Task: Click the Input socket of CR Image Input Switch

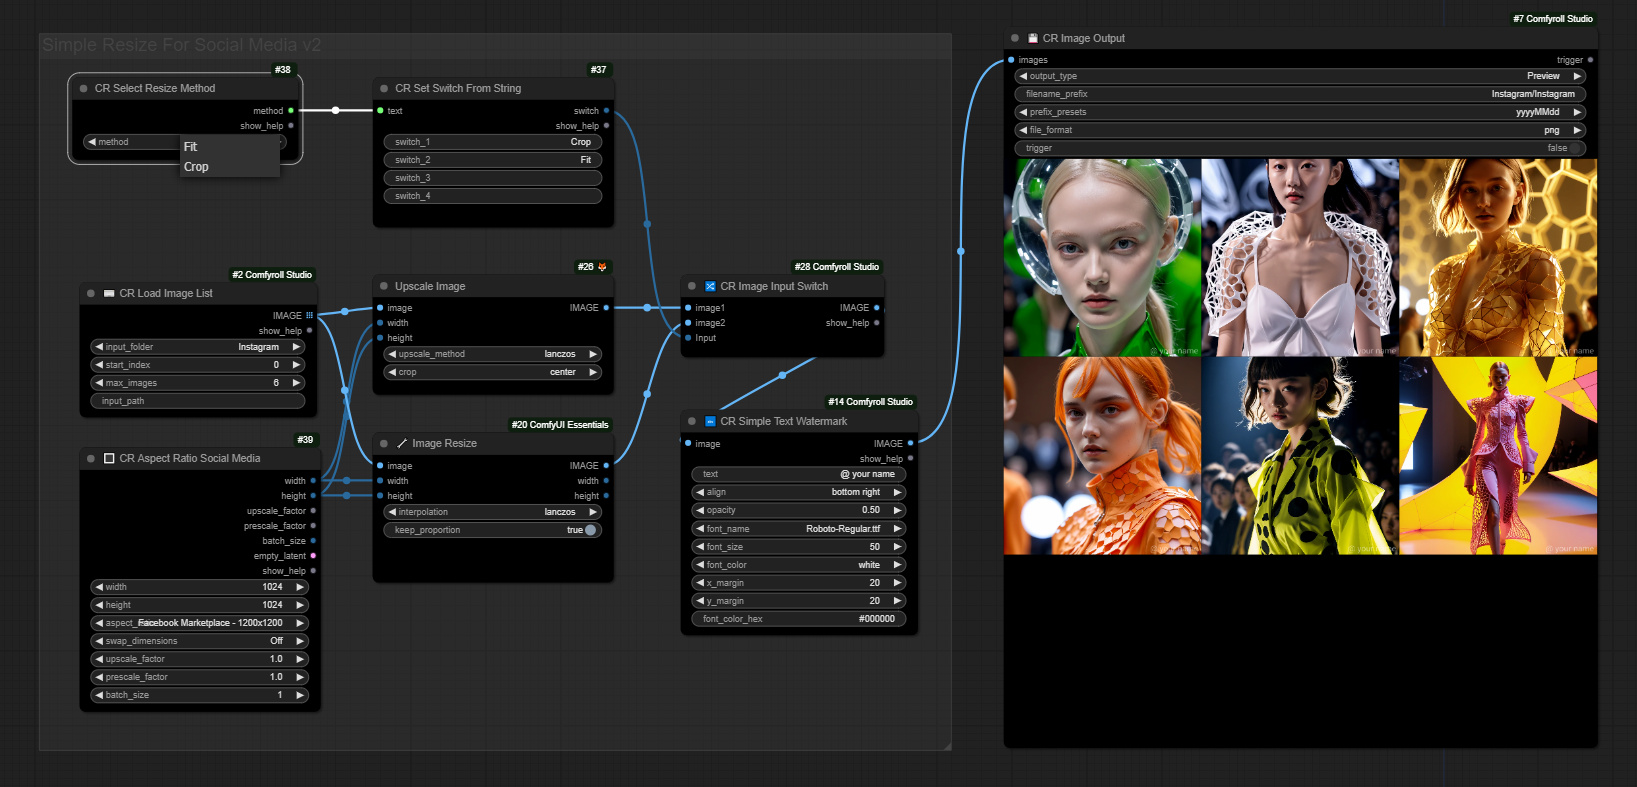Action: 688,338
